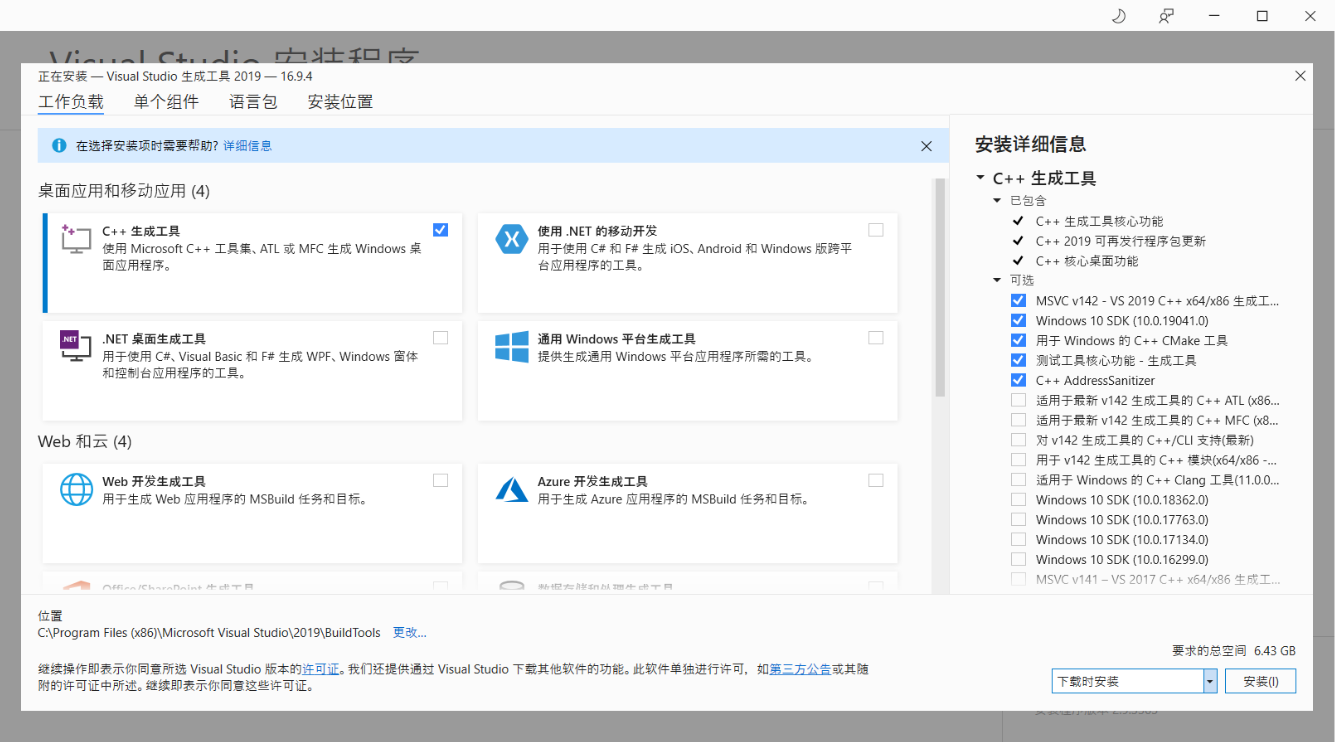Open the 许可证 link
This screenshot has height=742, width=1335.
point(321,669)
